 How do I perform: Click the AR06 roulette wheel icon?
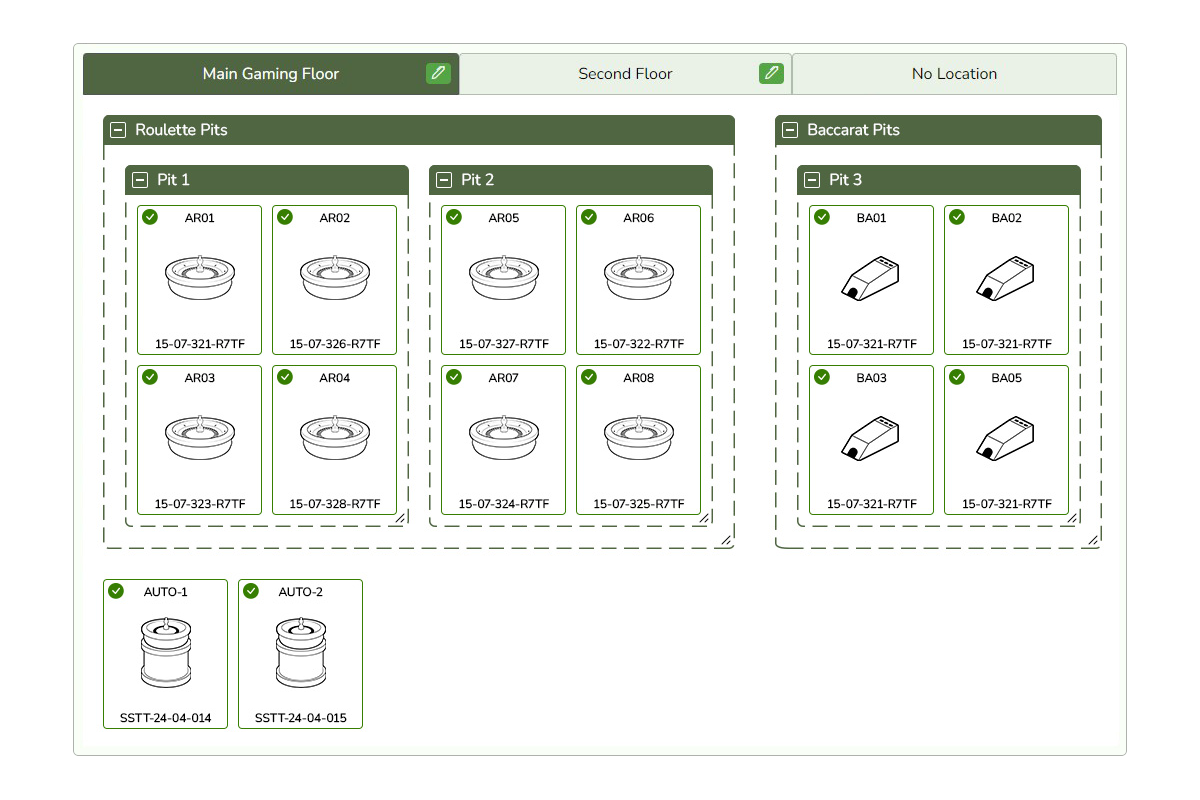click(639, 277)
